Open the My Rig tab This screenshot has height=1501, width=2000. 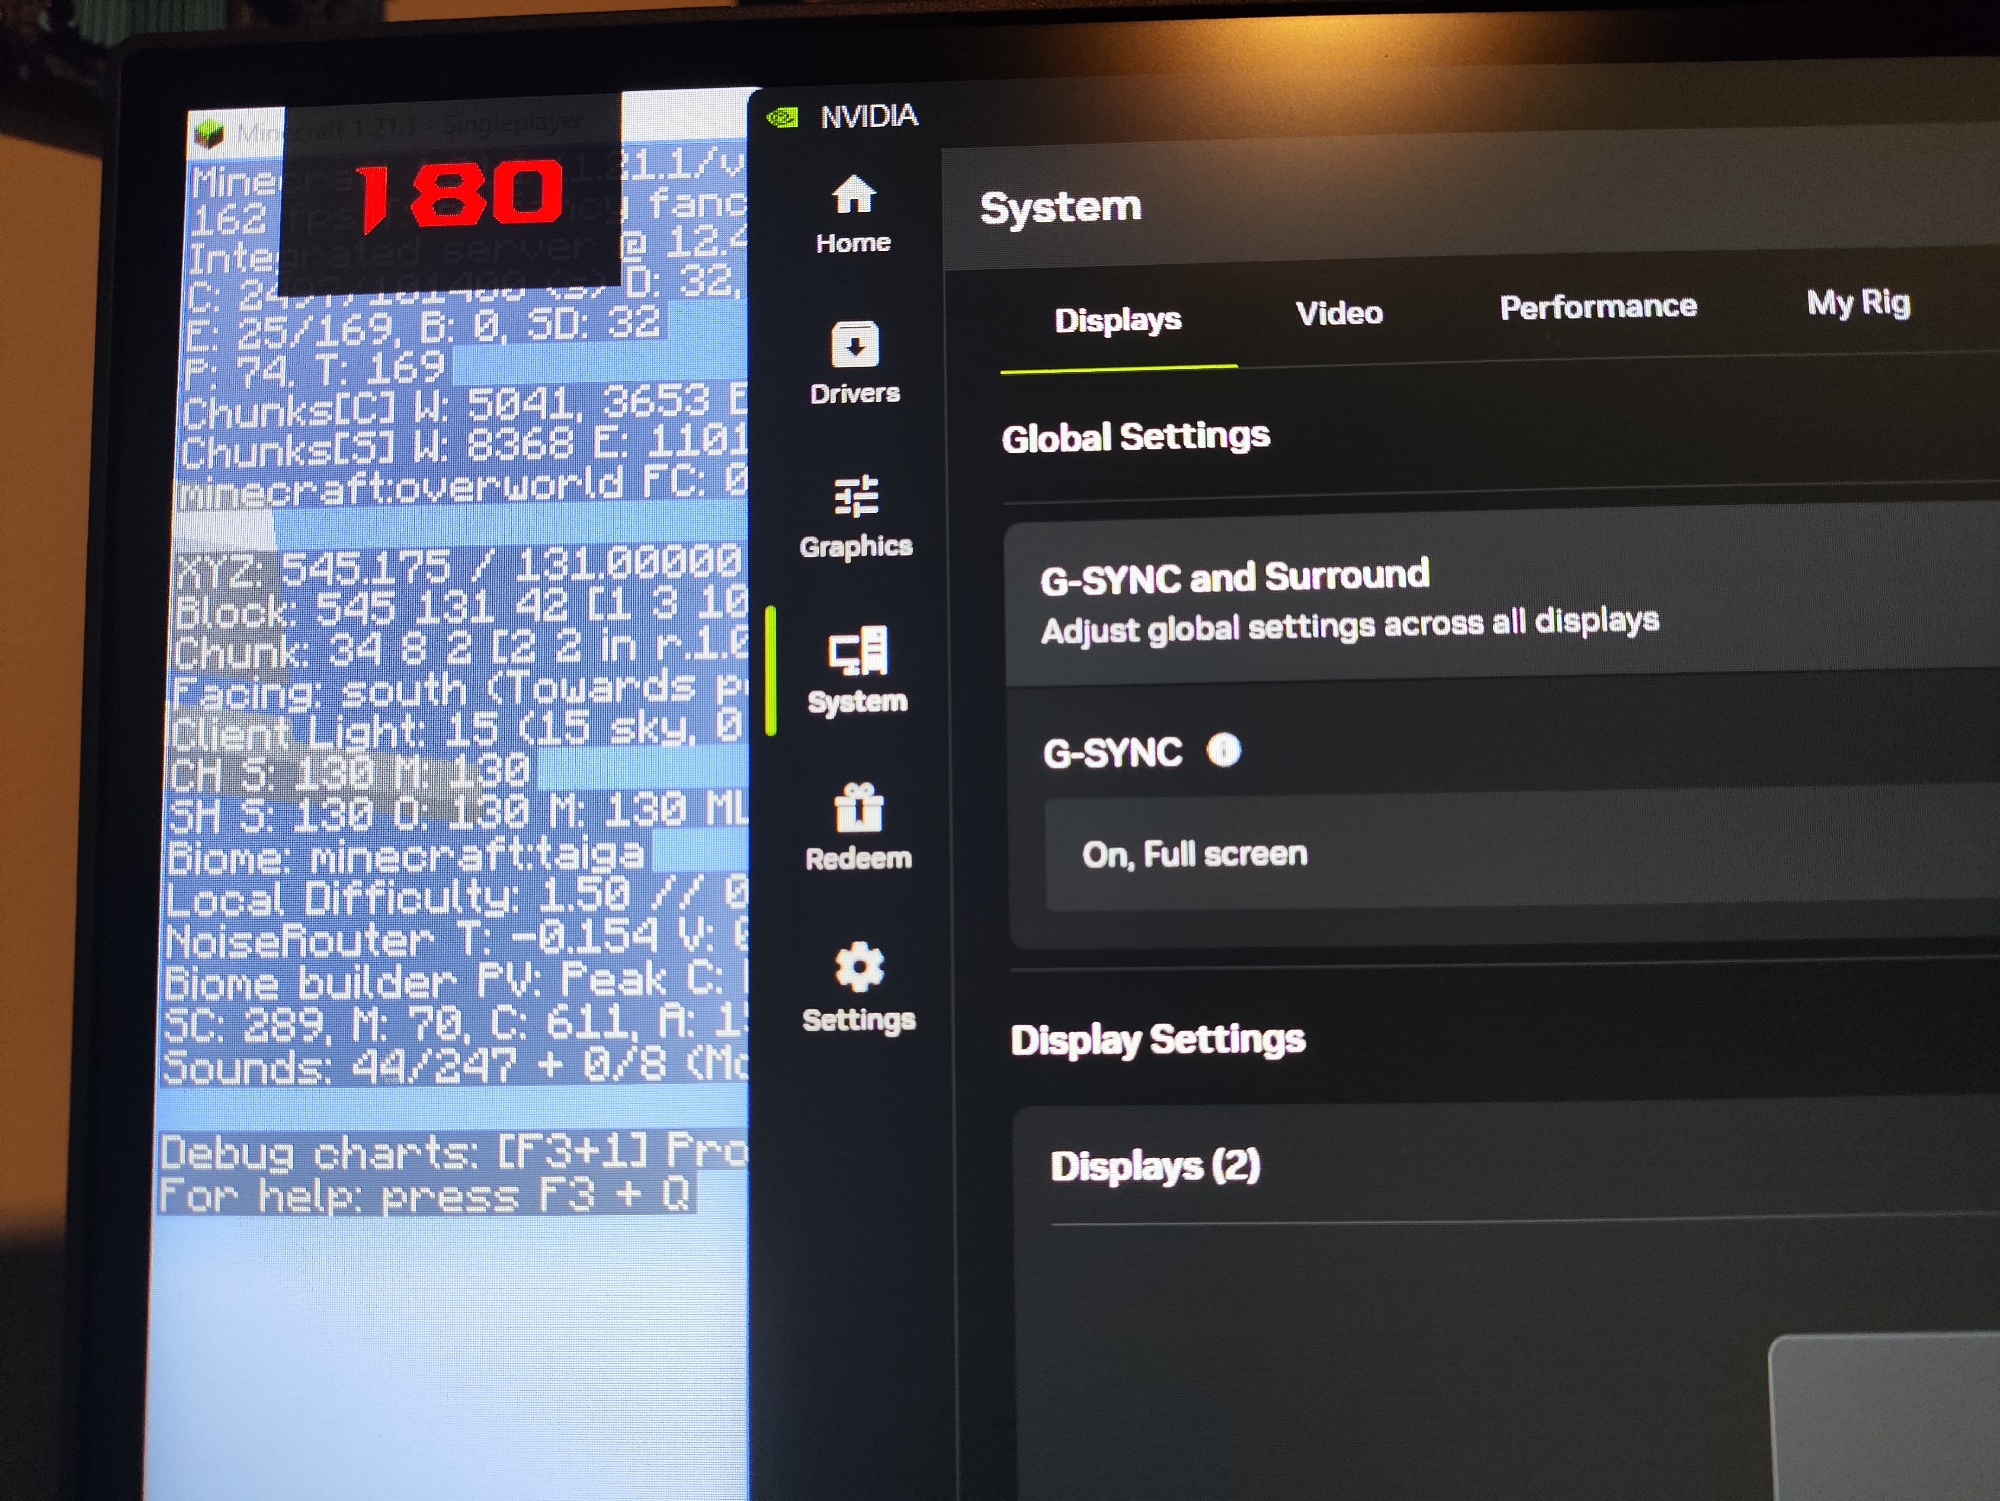pyautogui.click(x=1858, y=302)
